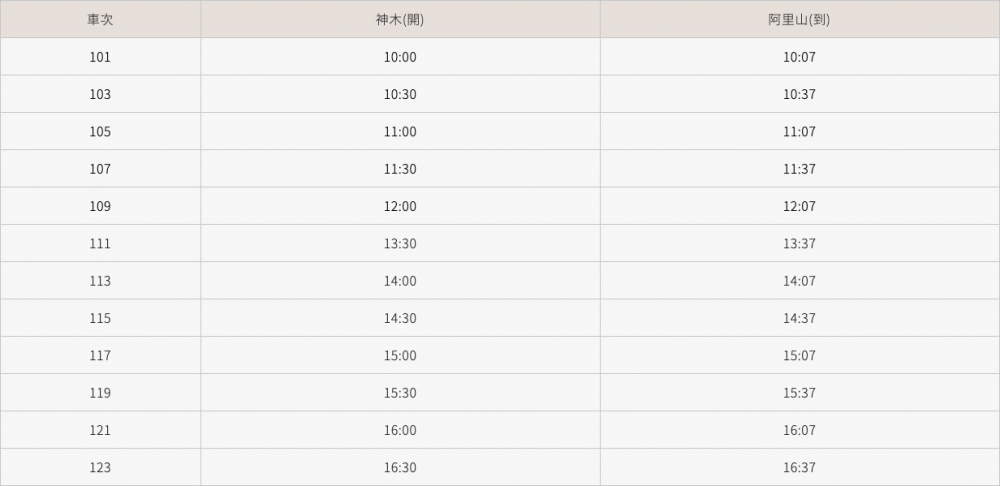Image resolution: width=1000 pixels, height=486 pixels.
Task: Click the 16:00 departure time cell
Action: (400, 430)
